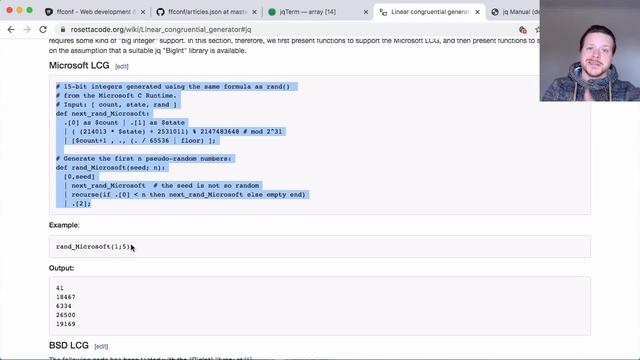Viewport: 640px width, 360px height.
Task: Click output value 26500
Action: tap(66, 315)
